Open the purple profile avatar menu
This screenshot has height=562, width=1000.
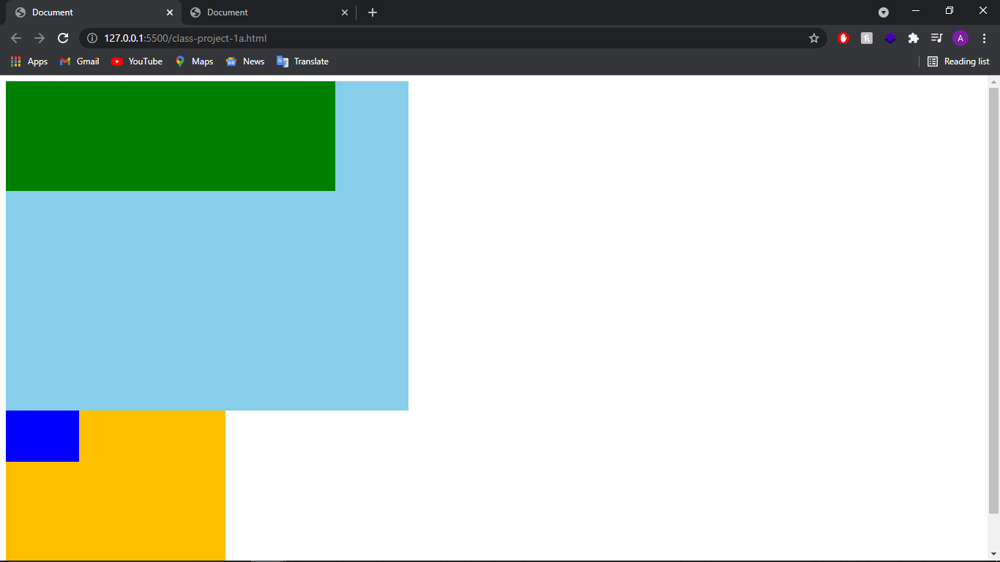[x=960, y=38]
